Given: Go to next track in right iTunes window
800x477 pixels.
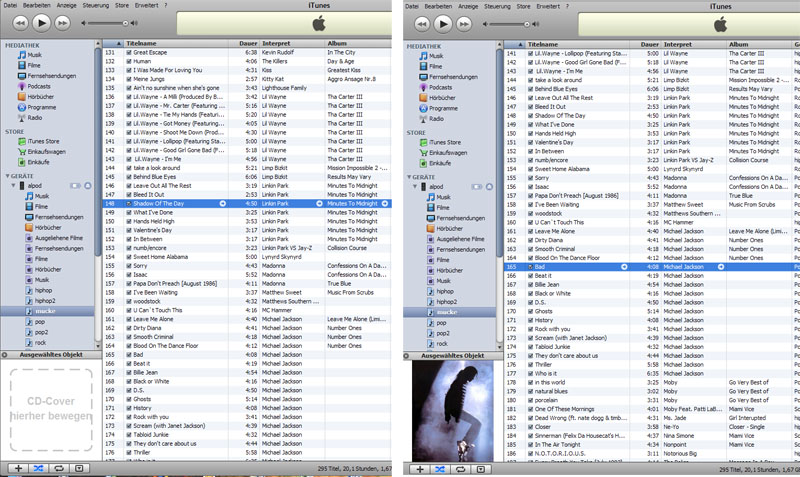Looking at the screenshot, I should (464, 23).
